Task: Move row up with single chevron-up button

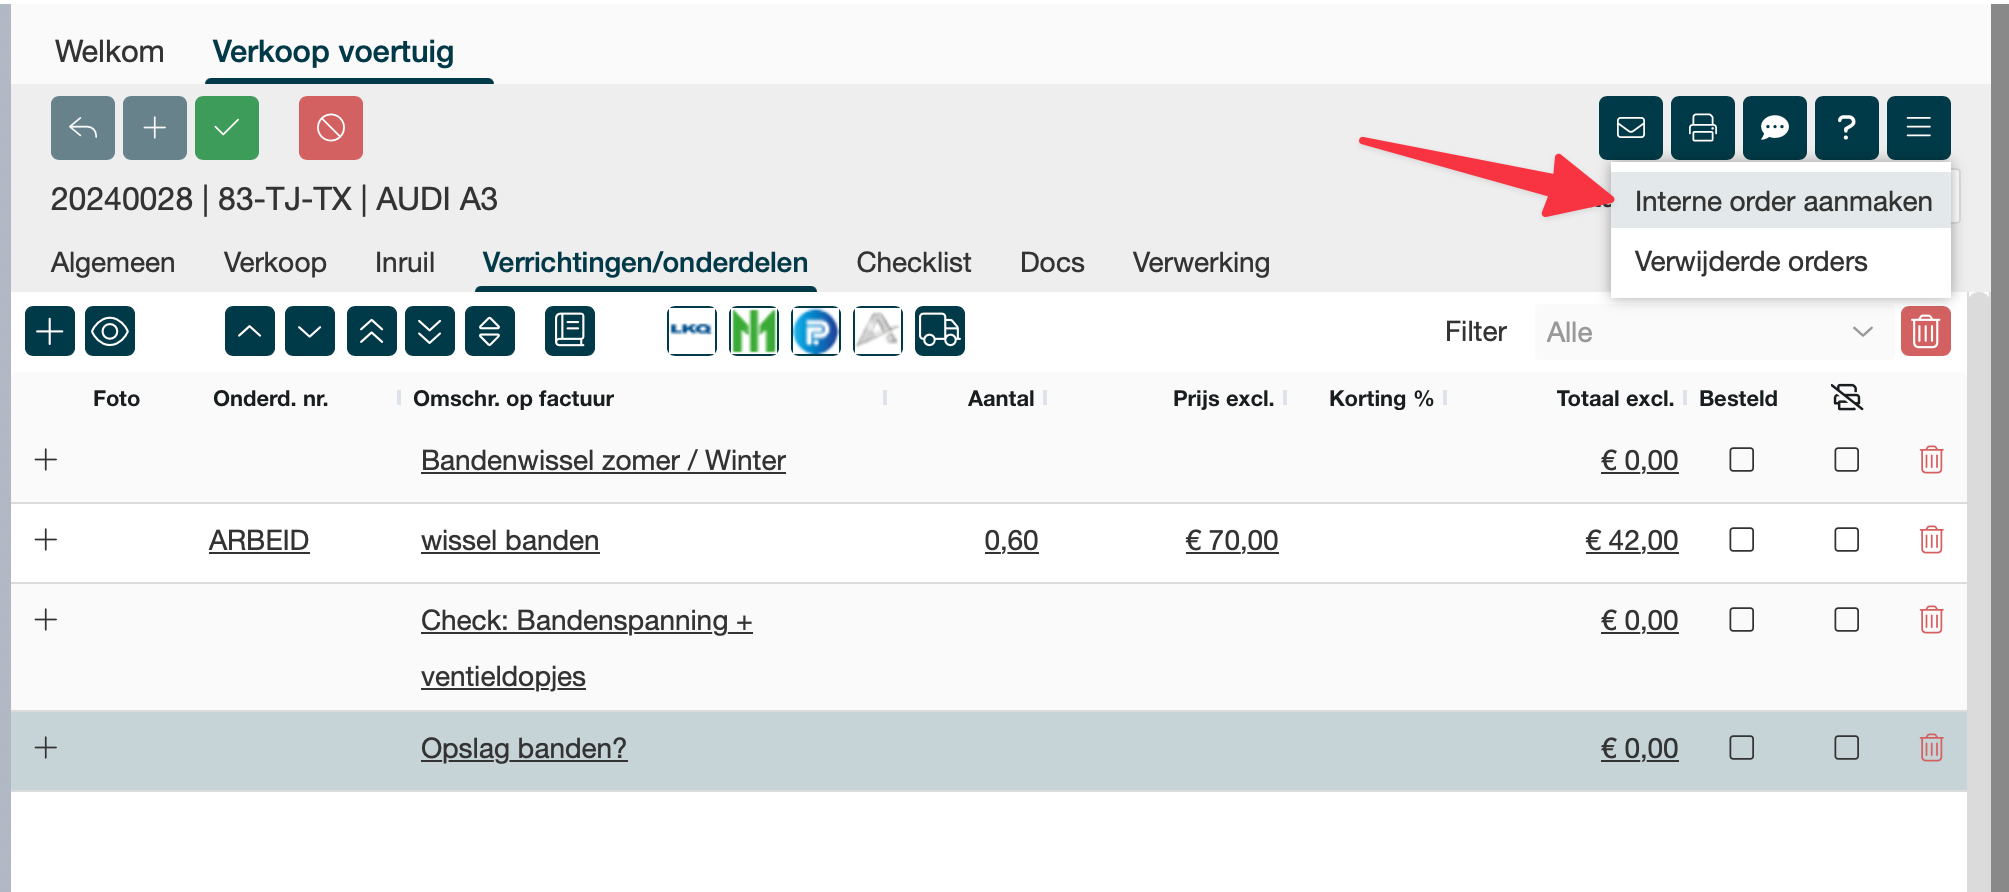Action: 250,331
